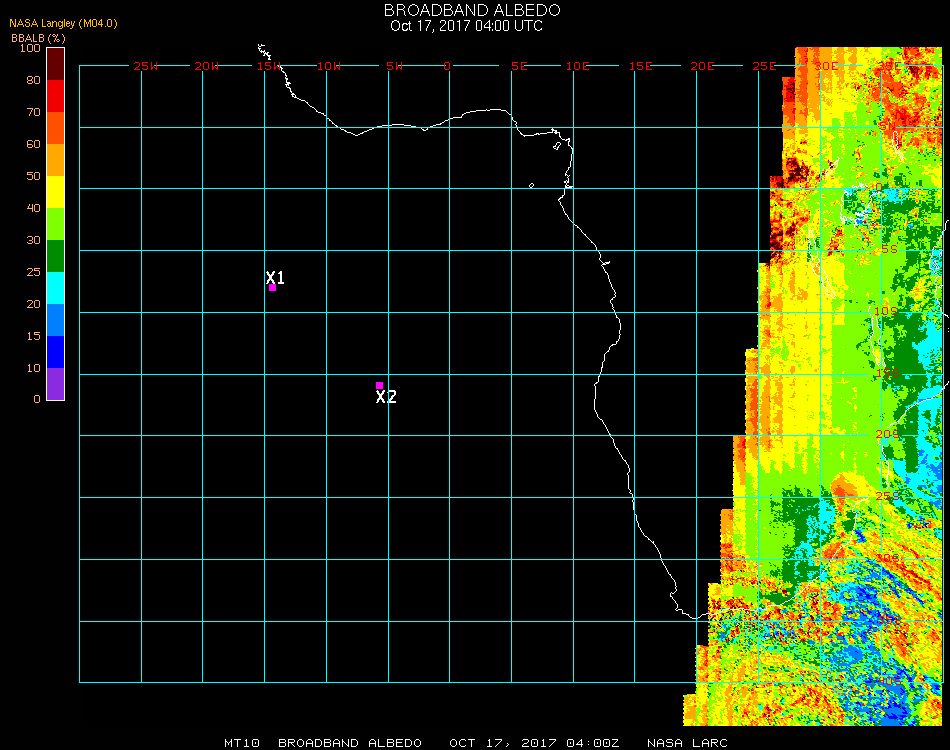
Task: Click the "20W" longitude label
Action: click(207, 66)
